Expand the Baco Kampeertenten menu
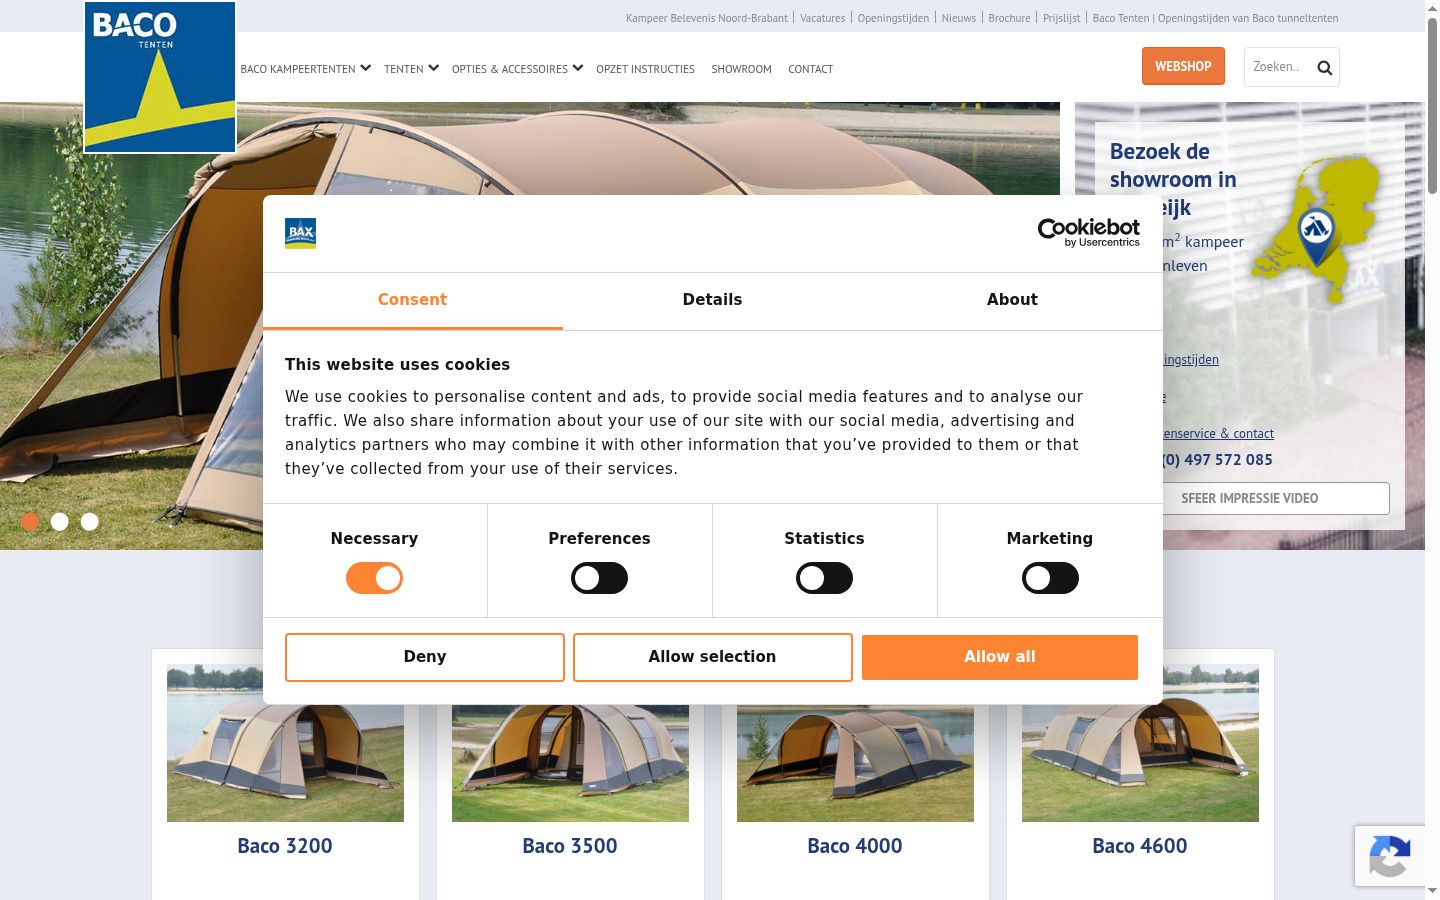Screen dimensions: 1440x900 point(306,69)
